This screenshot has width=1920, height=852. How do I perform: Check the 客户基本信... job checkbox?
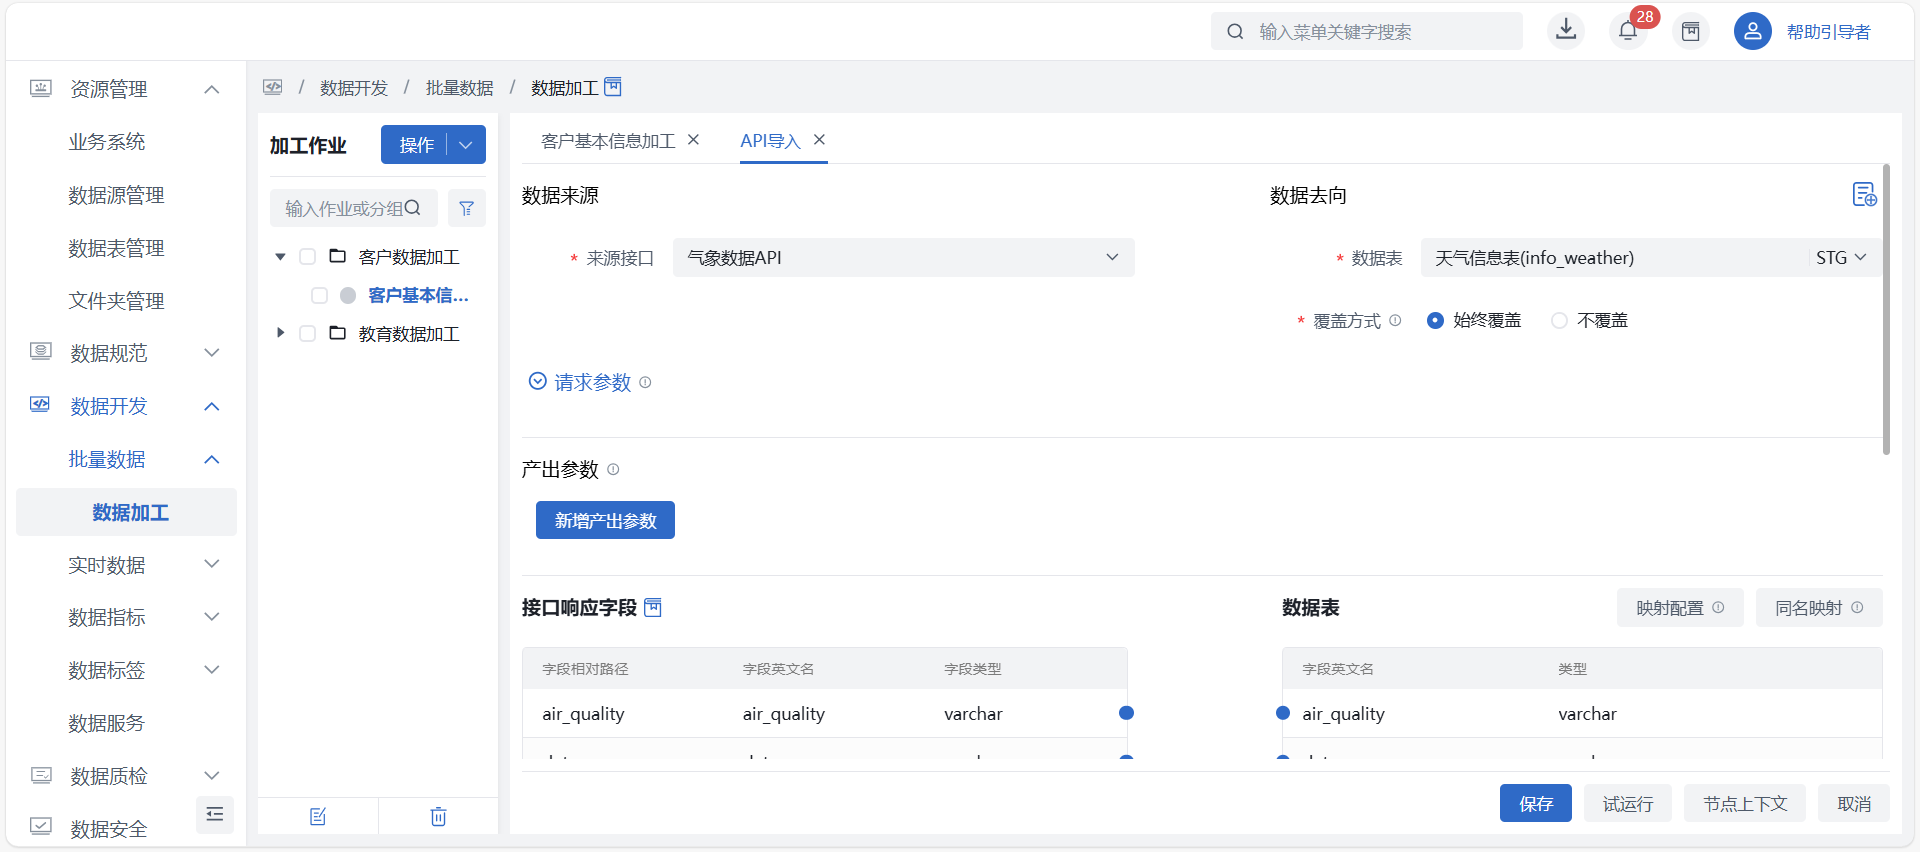[319, 295]
